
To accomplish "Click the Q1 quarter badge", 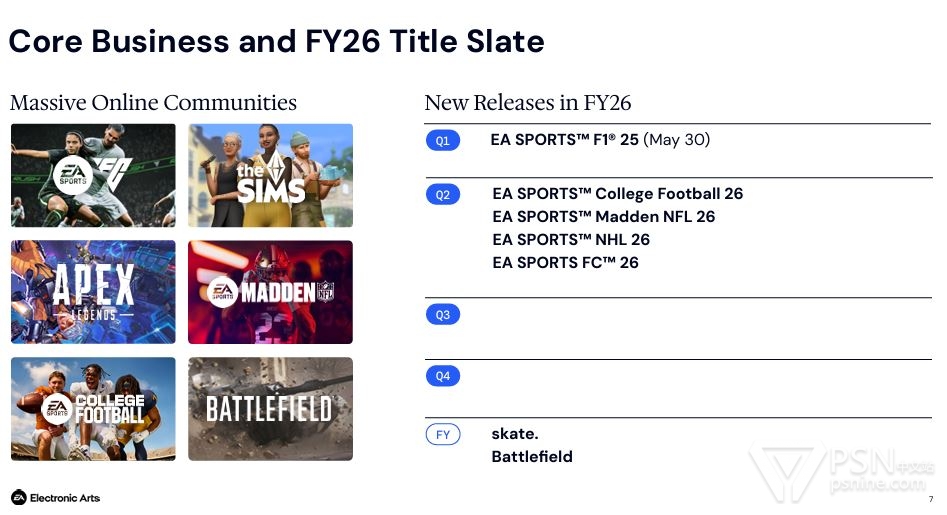I will coord(443,141).
